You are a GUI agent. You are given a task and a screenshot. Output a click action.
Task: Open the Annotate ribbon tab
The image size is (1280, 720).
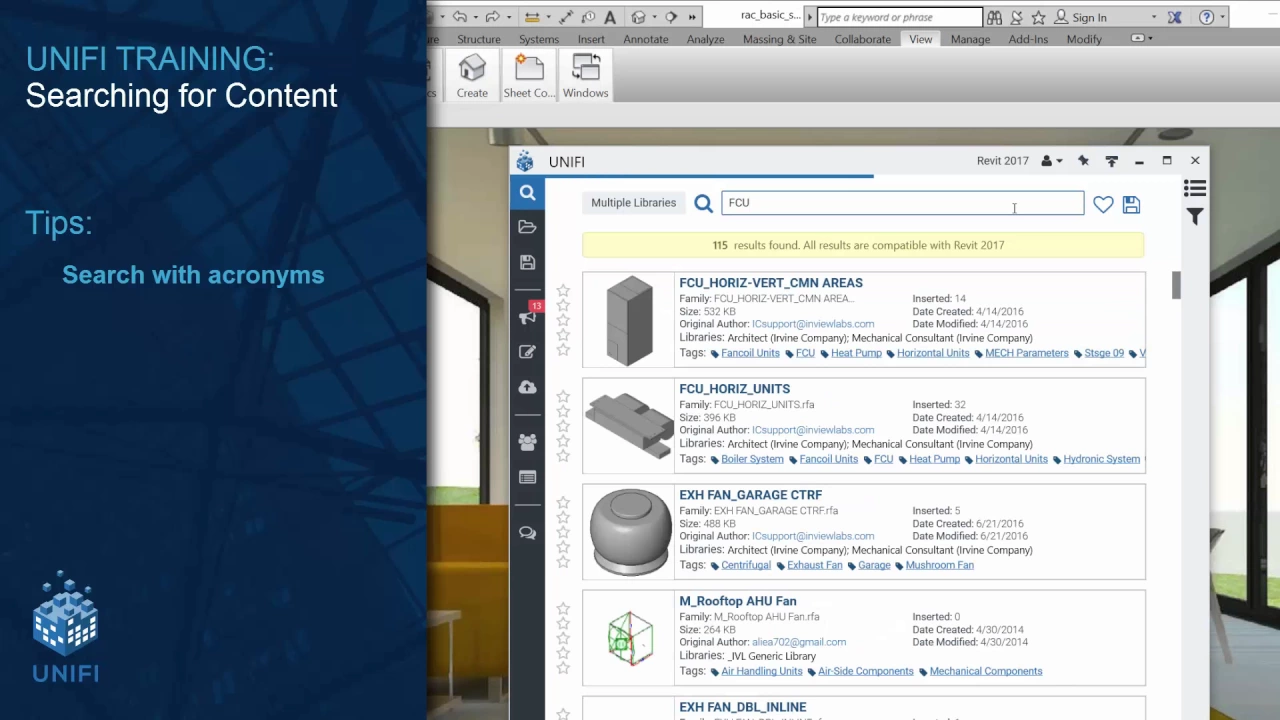[646, 39]
